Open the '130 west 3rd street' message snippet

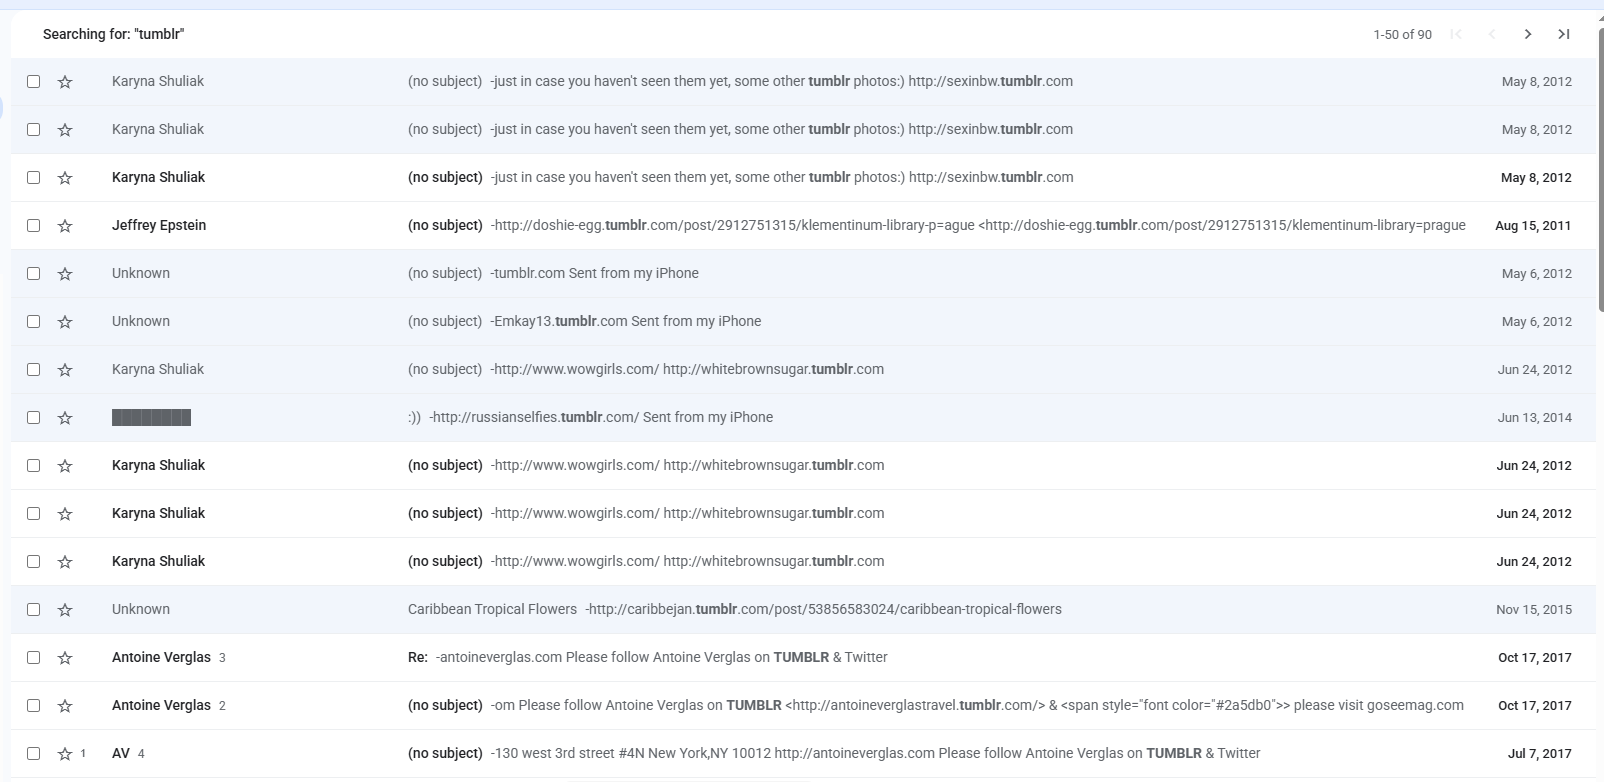(875, 754)
